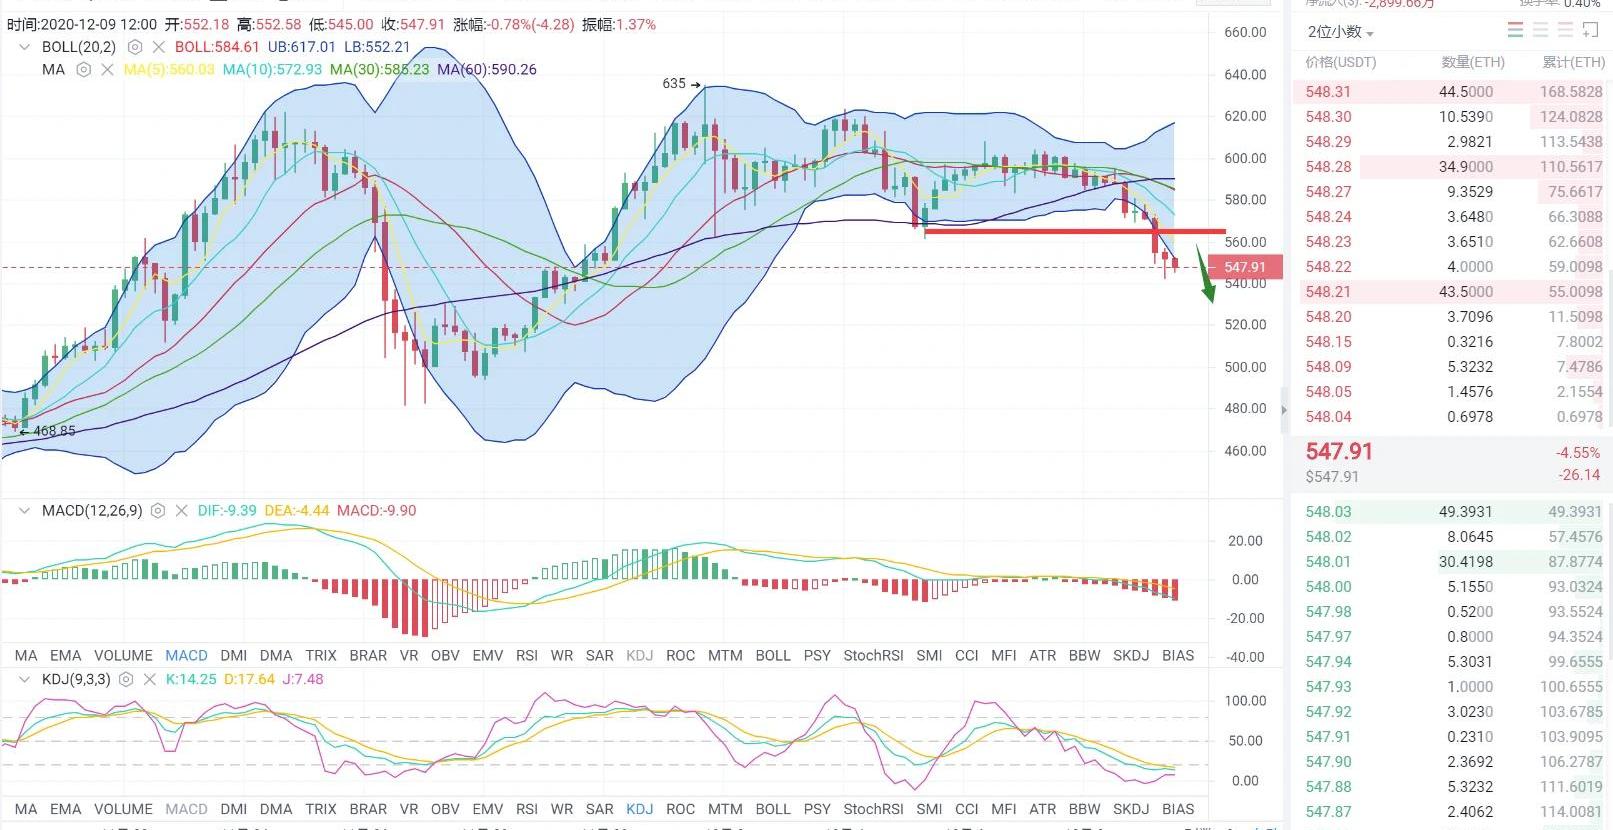Show combined buy and sell order book
The image size is (1613, 830).
point(1515,31)
